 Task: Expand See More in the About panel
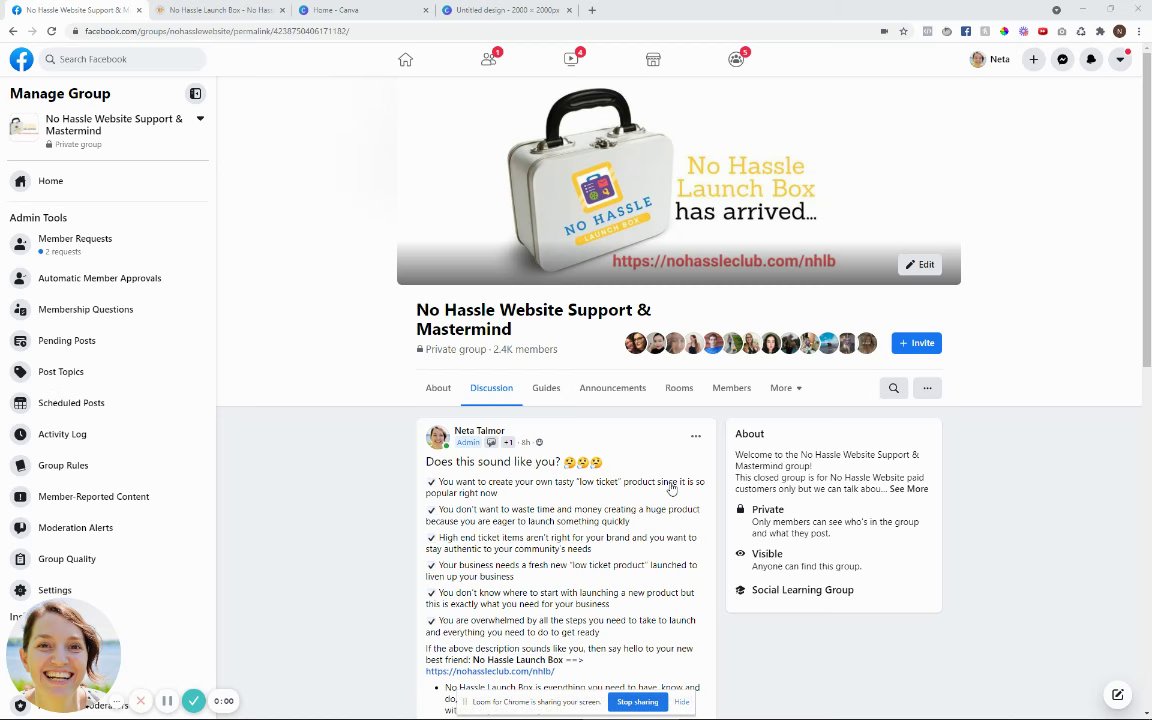point(909,489)
